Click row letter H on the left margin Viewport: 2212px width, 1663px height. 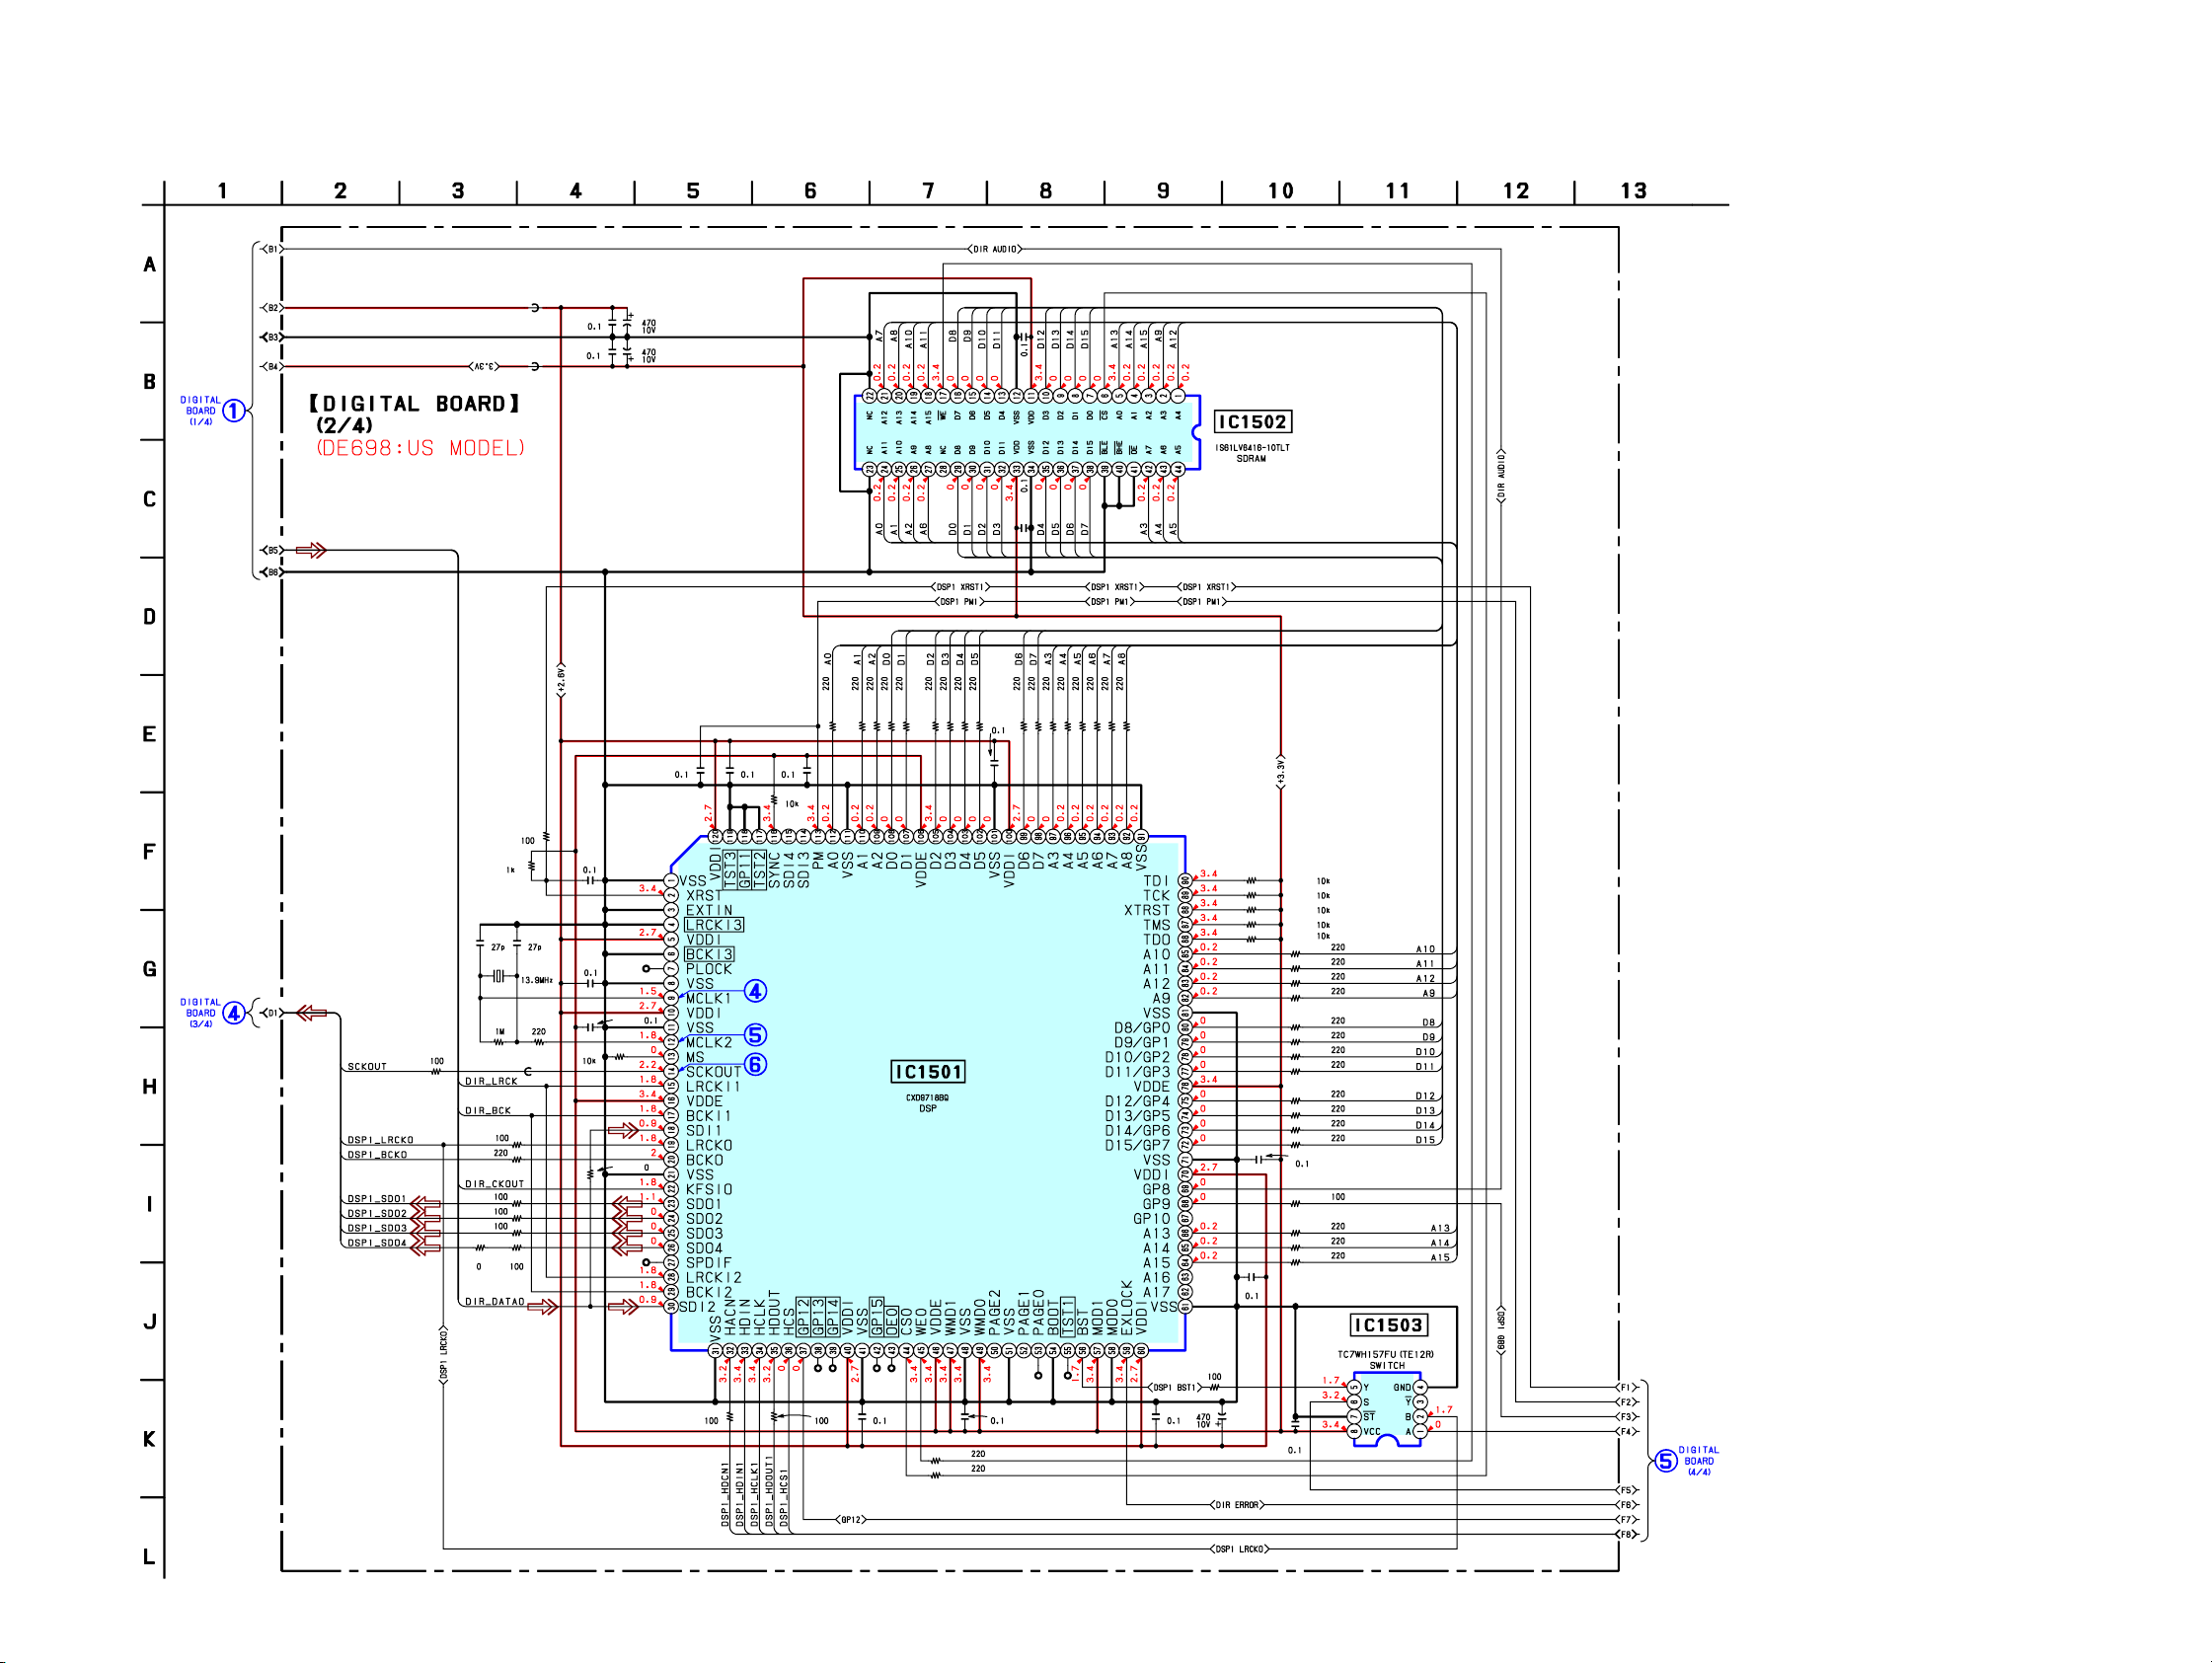(x=149, y=1087)
